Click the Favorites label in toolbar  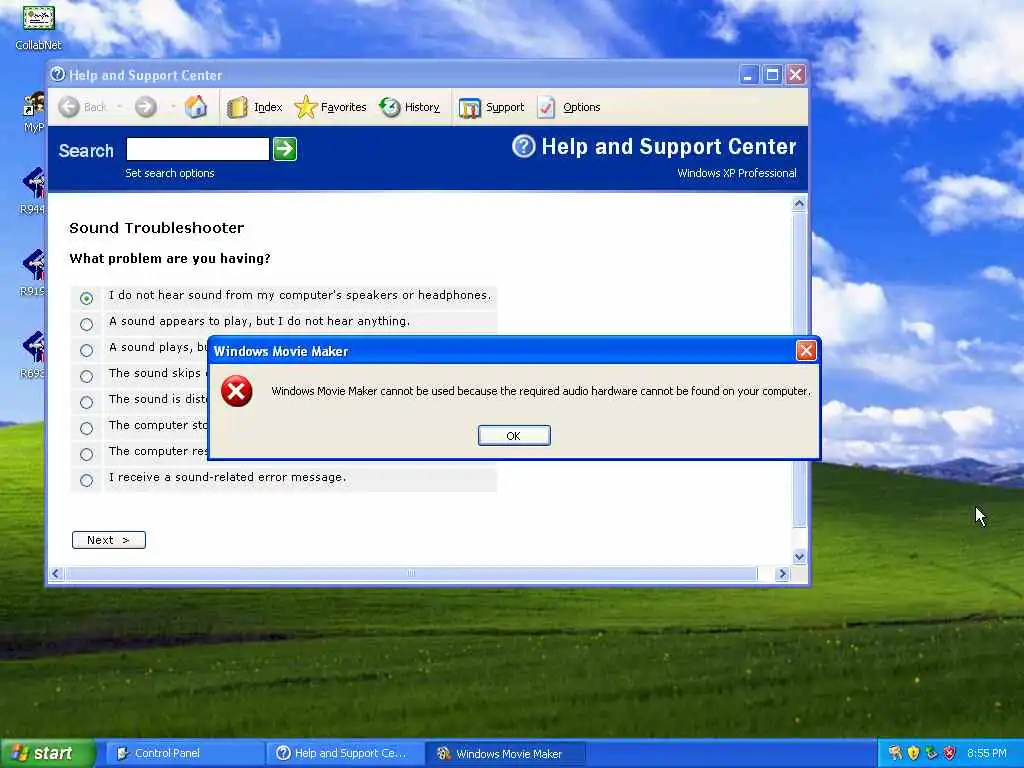344,107
